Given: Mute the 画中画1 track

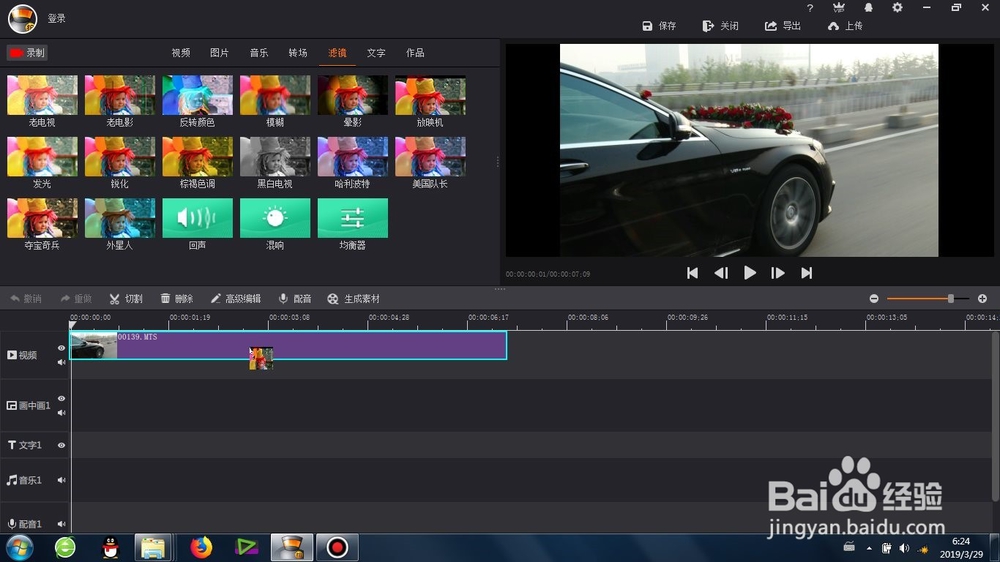Looking at the screenshot, I should point(61,413).
